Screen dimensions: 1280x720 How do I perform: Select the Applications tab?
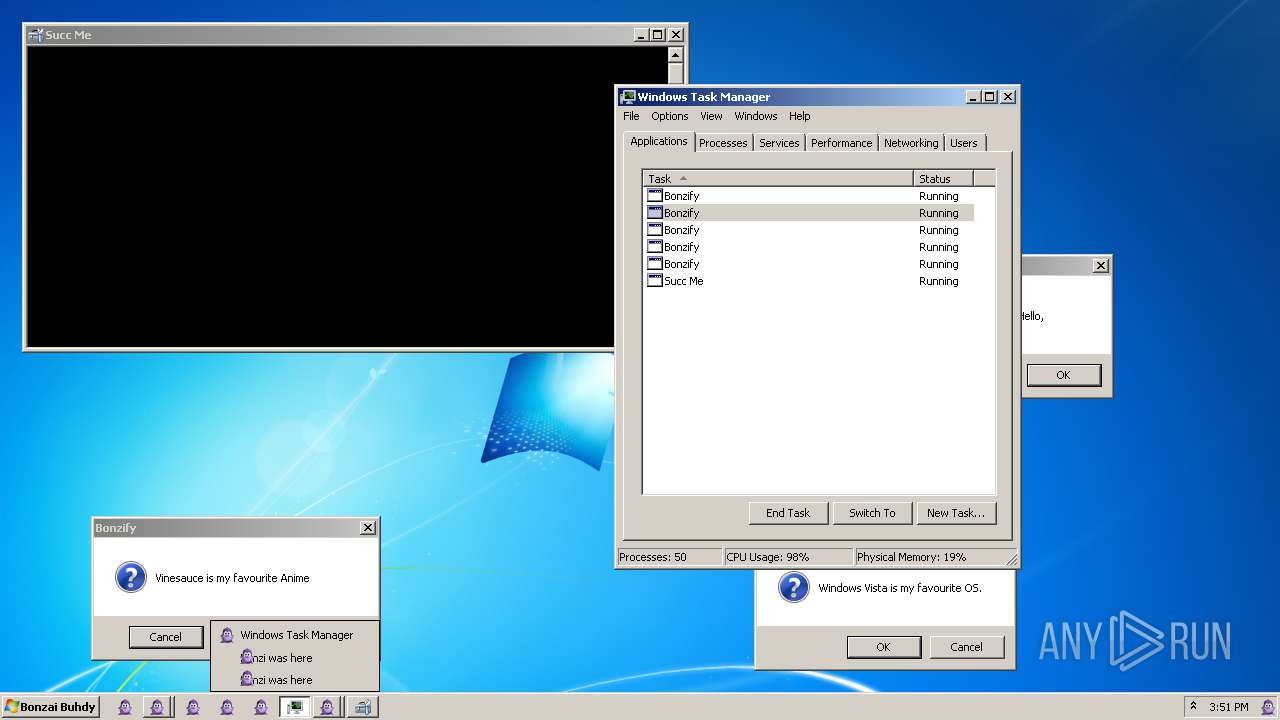pyautogui.click(x=659, y=141)
